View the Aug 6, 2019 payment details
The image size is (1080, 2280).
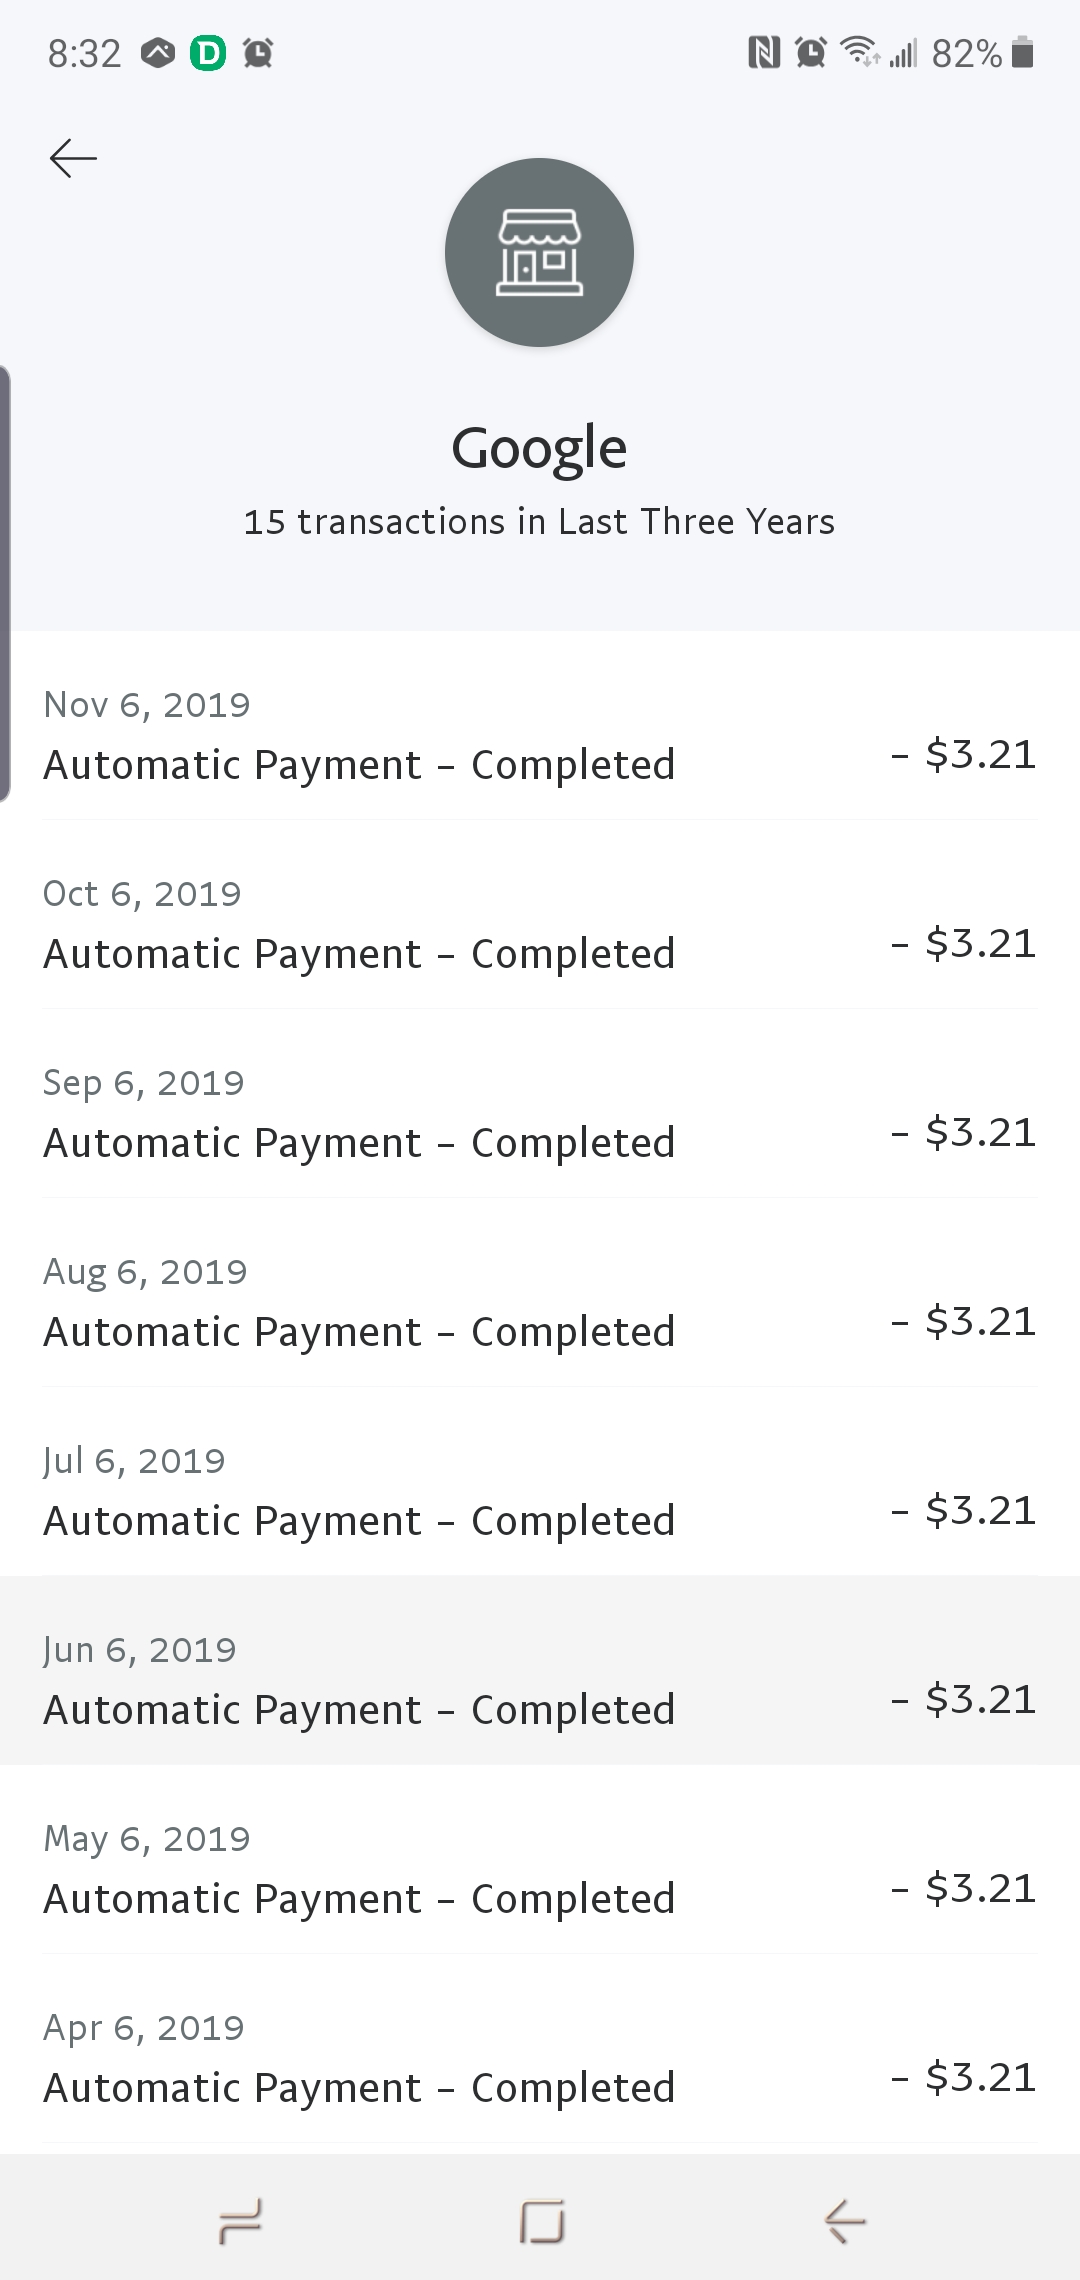[540, 1303]
